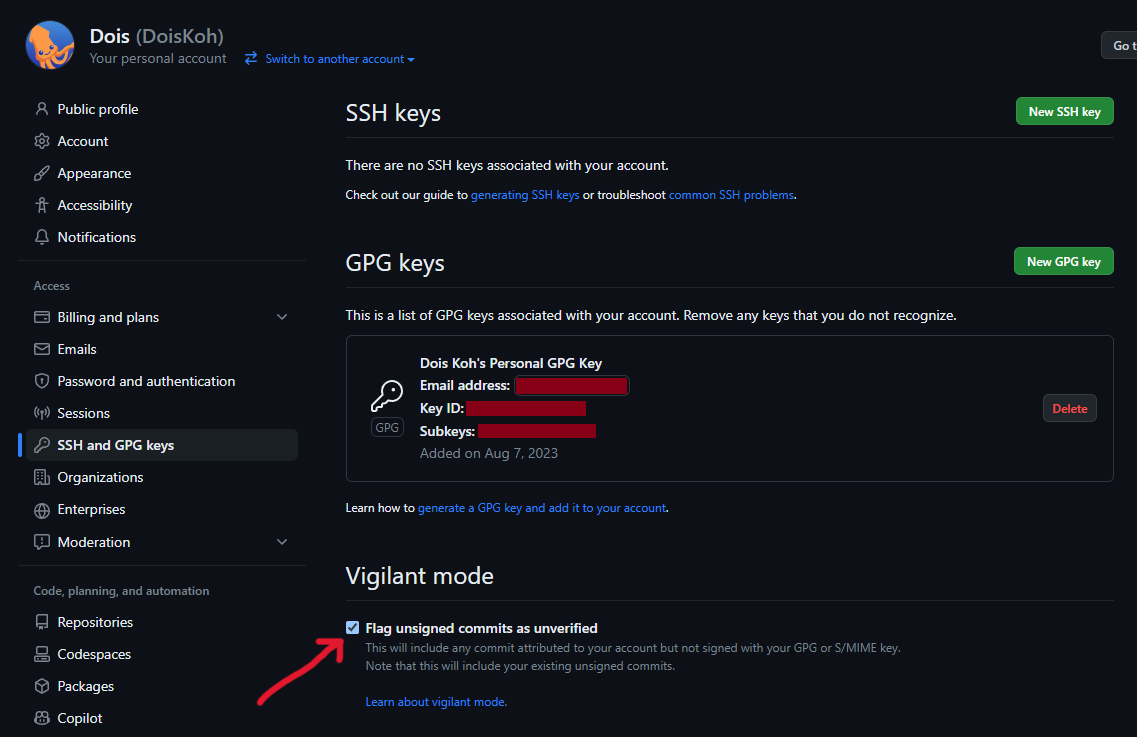Open Notifications settings

click(96, 236)
